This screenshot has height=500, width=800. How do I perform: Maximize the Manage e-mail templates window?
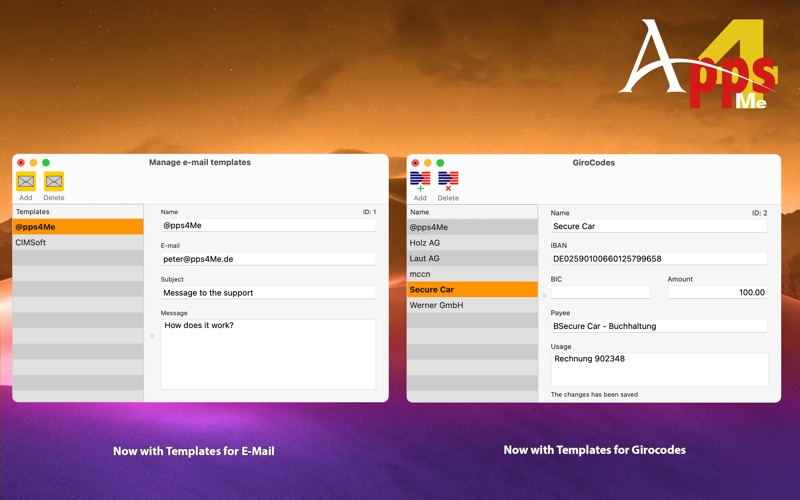[46, 163]
